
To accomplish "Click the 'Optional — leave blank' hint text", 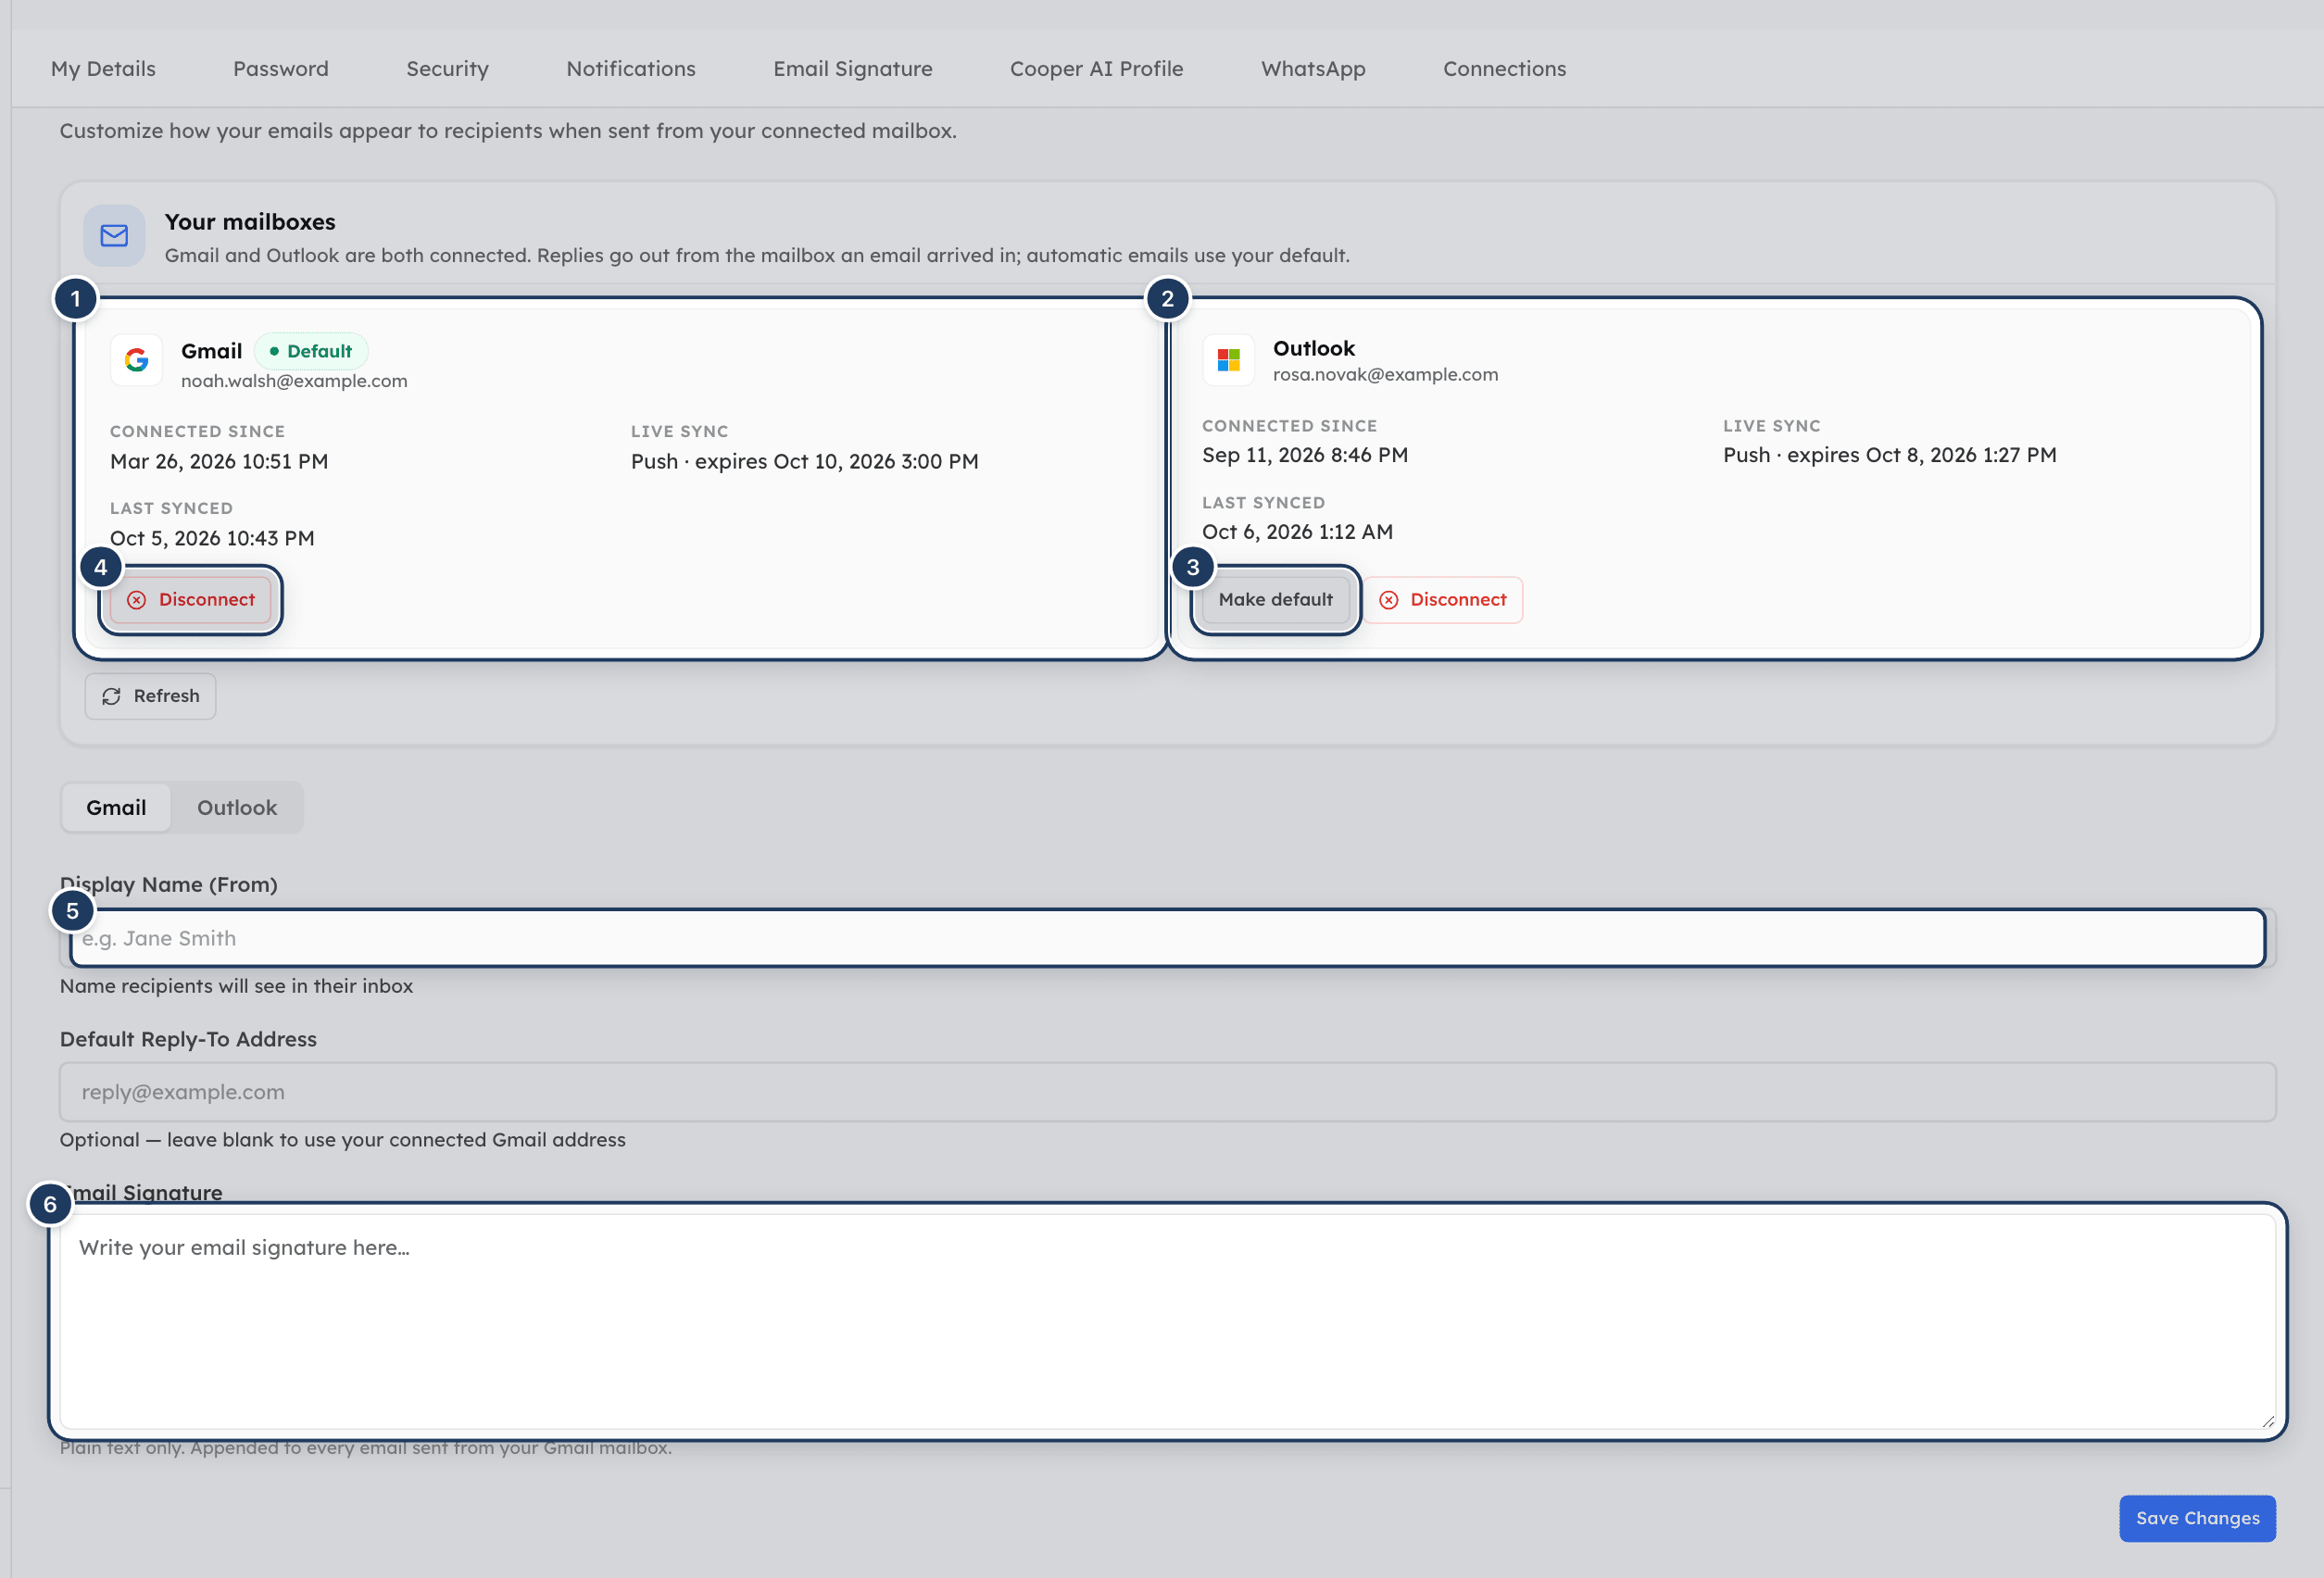I will (x=343, y=1140).
